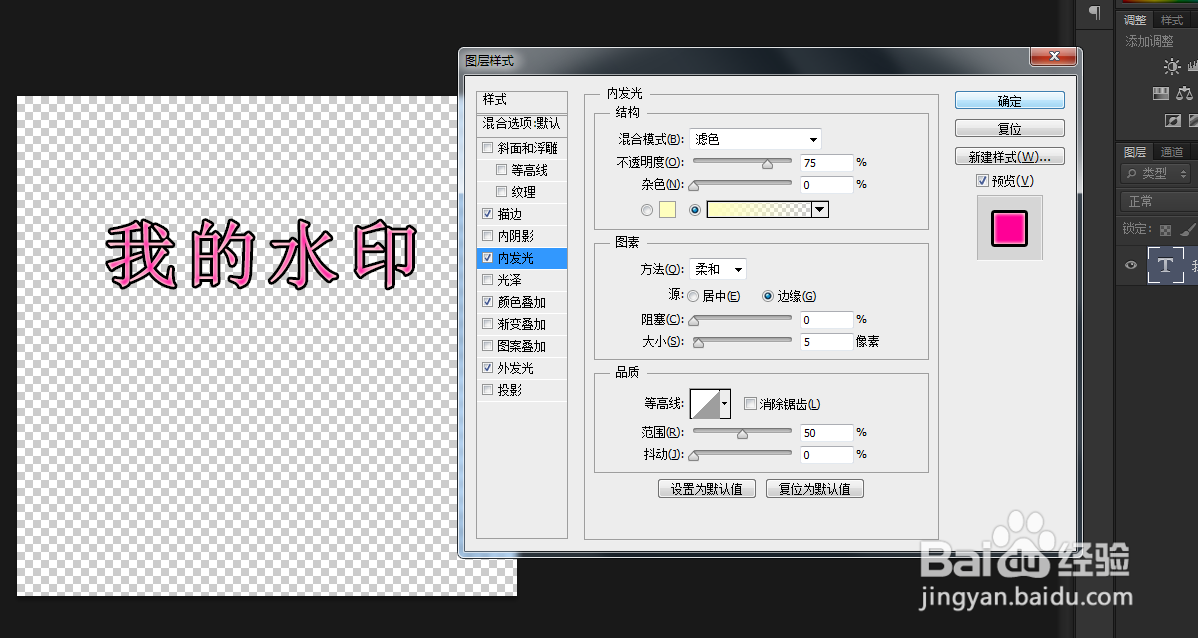Open the 正常 layer blend mode dropdown
Viewport: 1198px width, 638px height.
click(1159, 201)
